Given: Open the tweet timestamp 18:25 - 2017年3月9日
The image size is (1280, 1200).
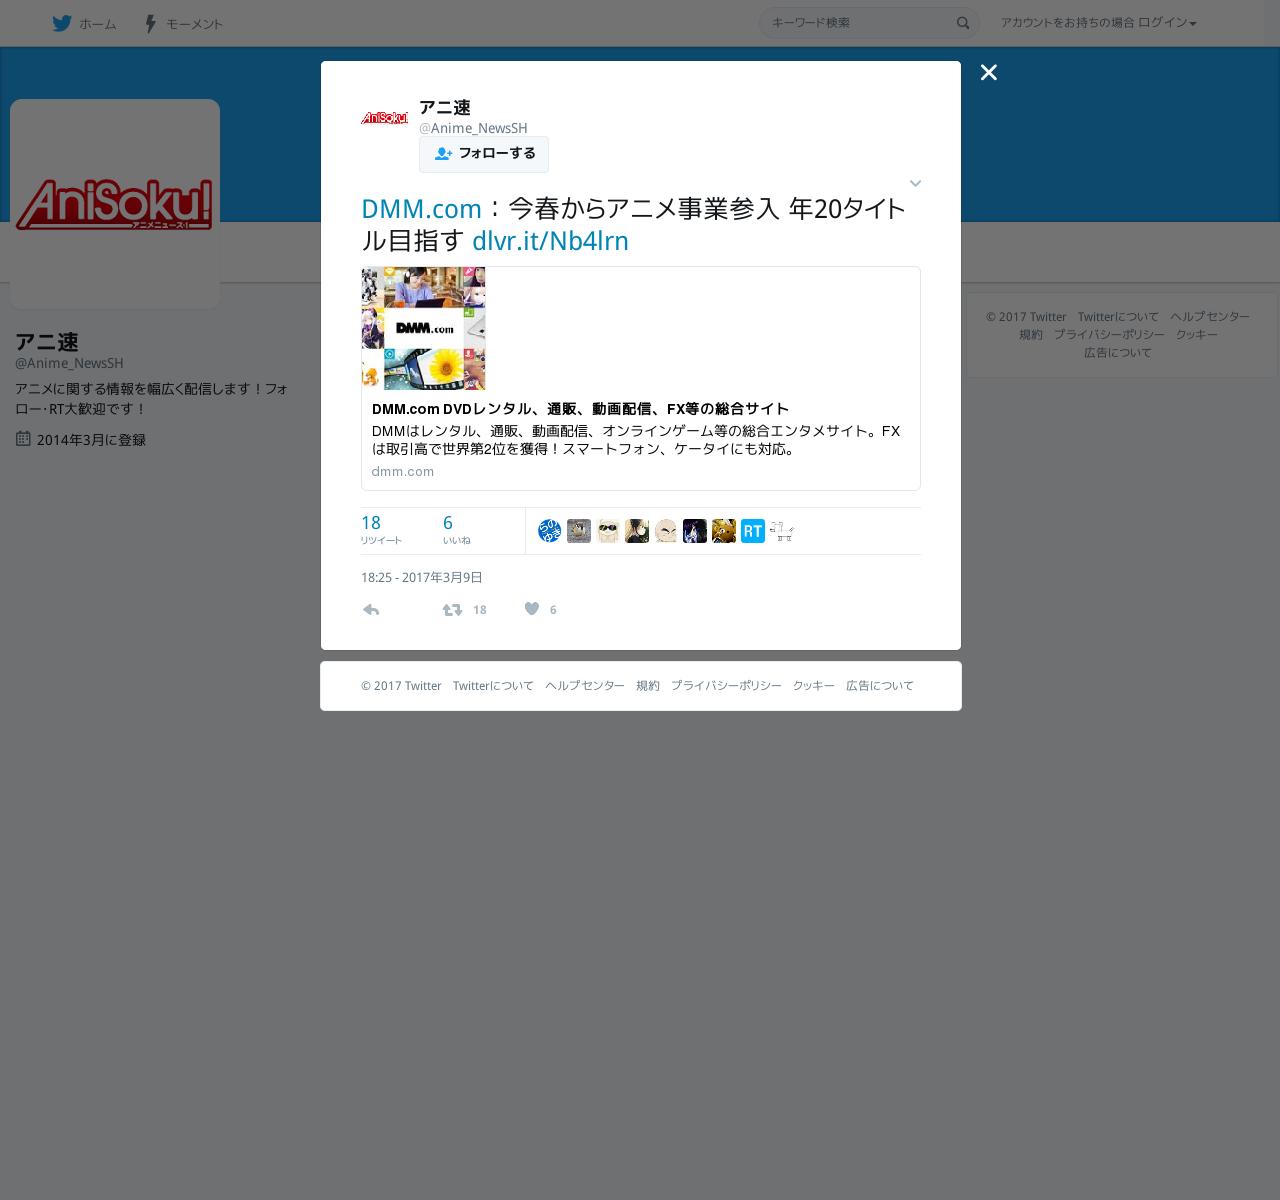Looking at the screenshot, I should [x=422, y=577].
